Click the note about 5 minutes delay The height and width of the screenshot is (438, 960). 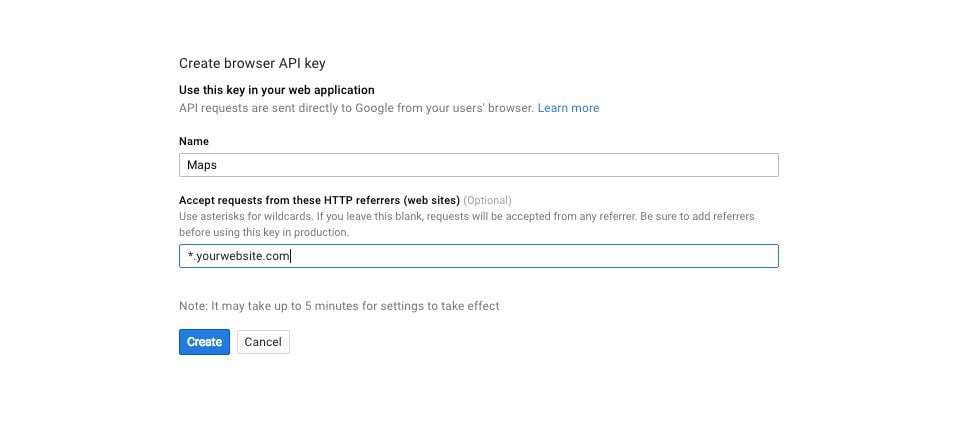(339, 306)
